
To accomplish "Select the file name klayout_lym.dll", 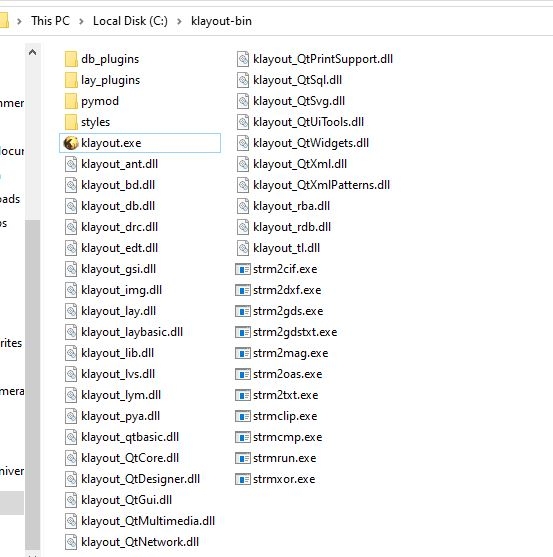I will click(x=121, y=395).
